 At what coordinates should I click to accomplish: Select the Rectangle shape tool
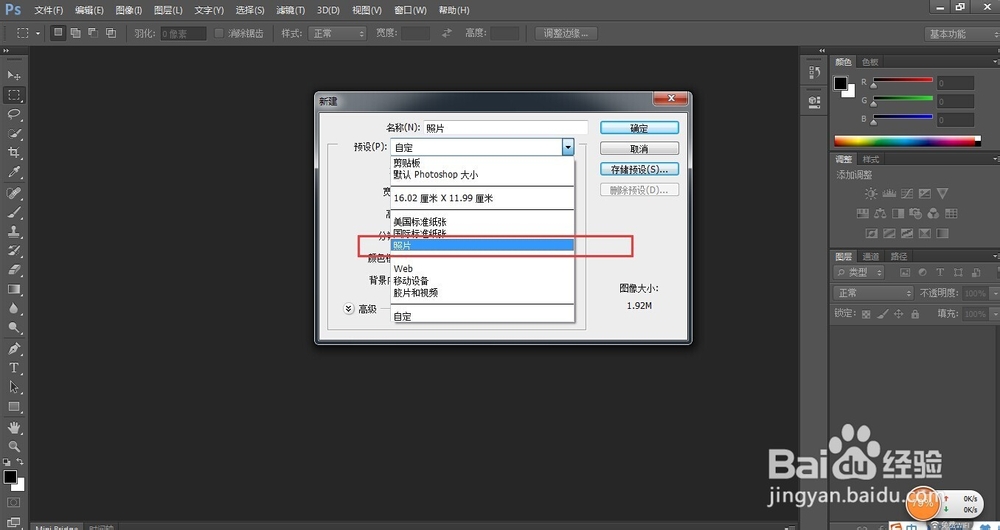[x=14, y=406]
